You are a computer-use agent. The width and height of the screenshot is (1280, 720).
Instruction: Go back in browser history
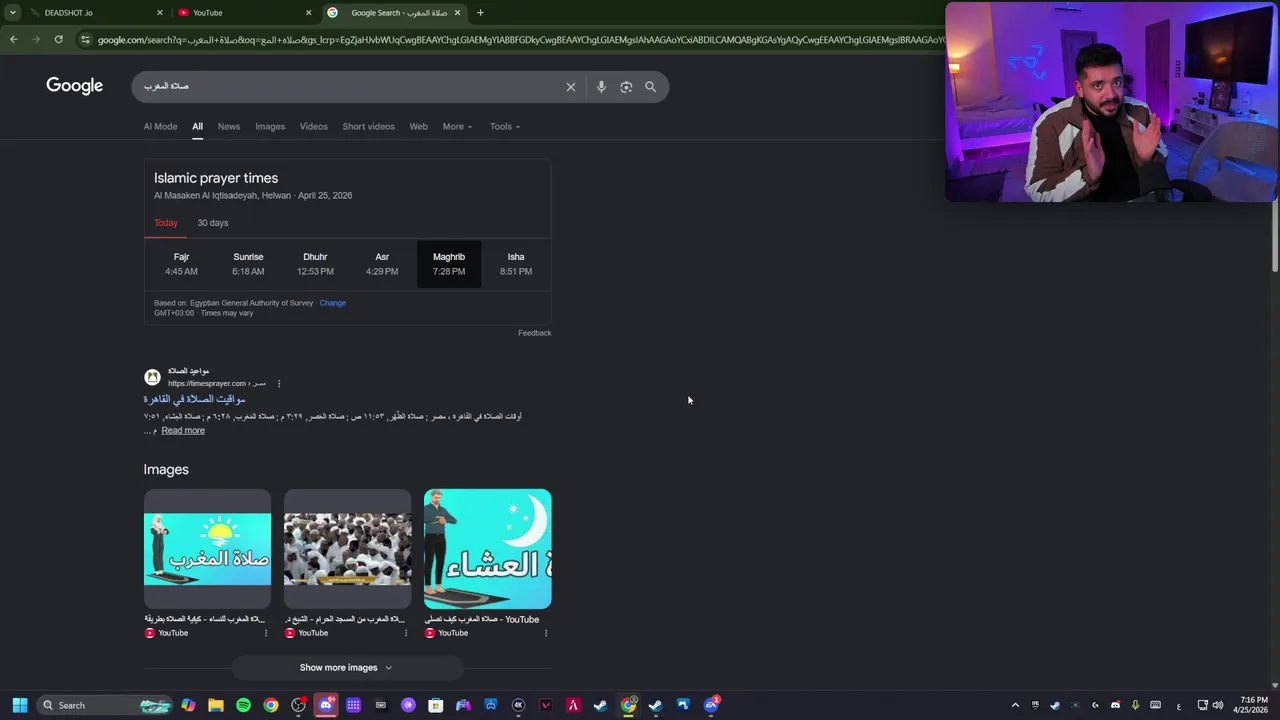click(x=13, y=39)
